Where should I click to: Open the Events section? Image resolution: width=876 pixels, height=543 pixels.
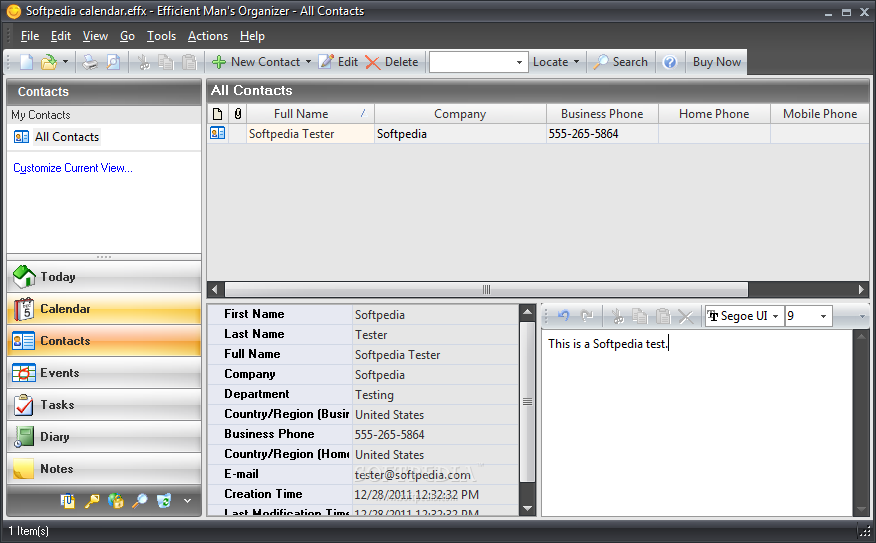point(104,373)
